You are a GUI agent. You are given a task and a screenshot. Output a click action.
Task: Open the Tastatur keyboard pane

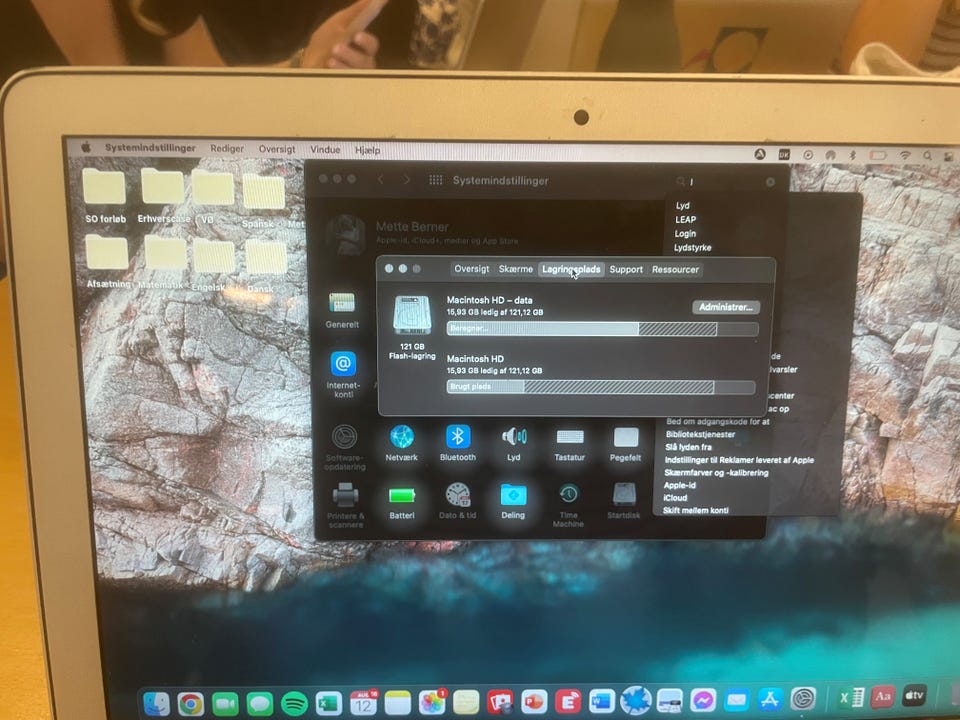pyautogui.click(x=569, y=443)
